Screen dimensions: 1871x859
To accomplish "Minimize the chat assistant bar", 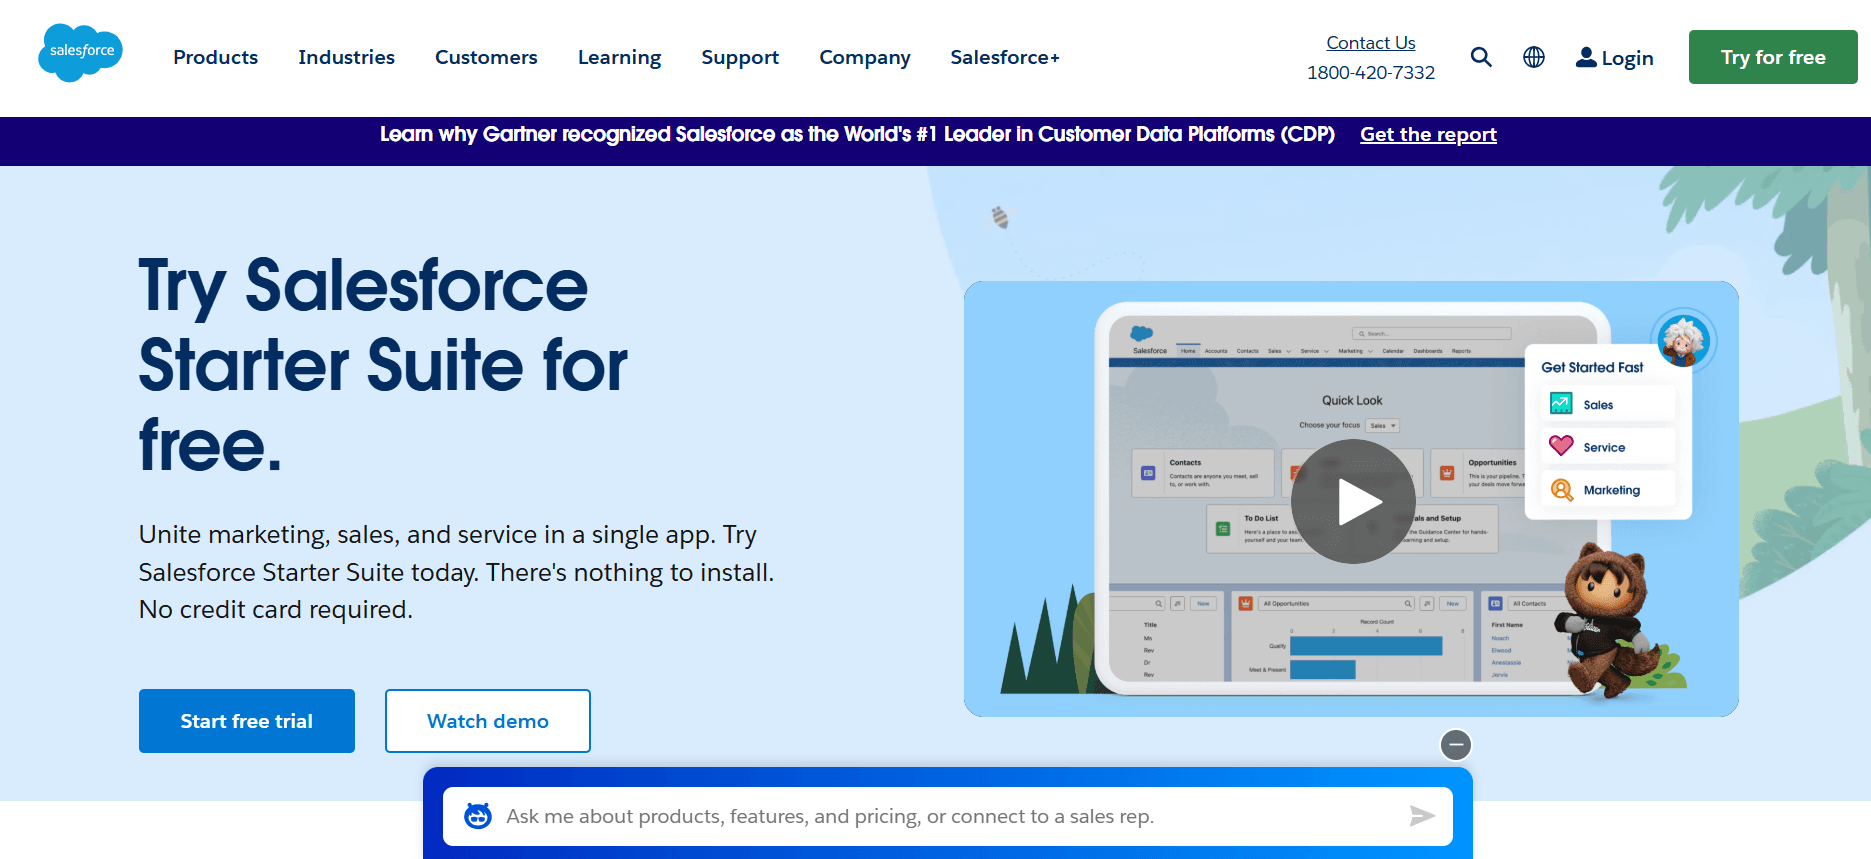I will pyautogui.click(x=1456, y=744).
